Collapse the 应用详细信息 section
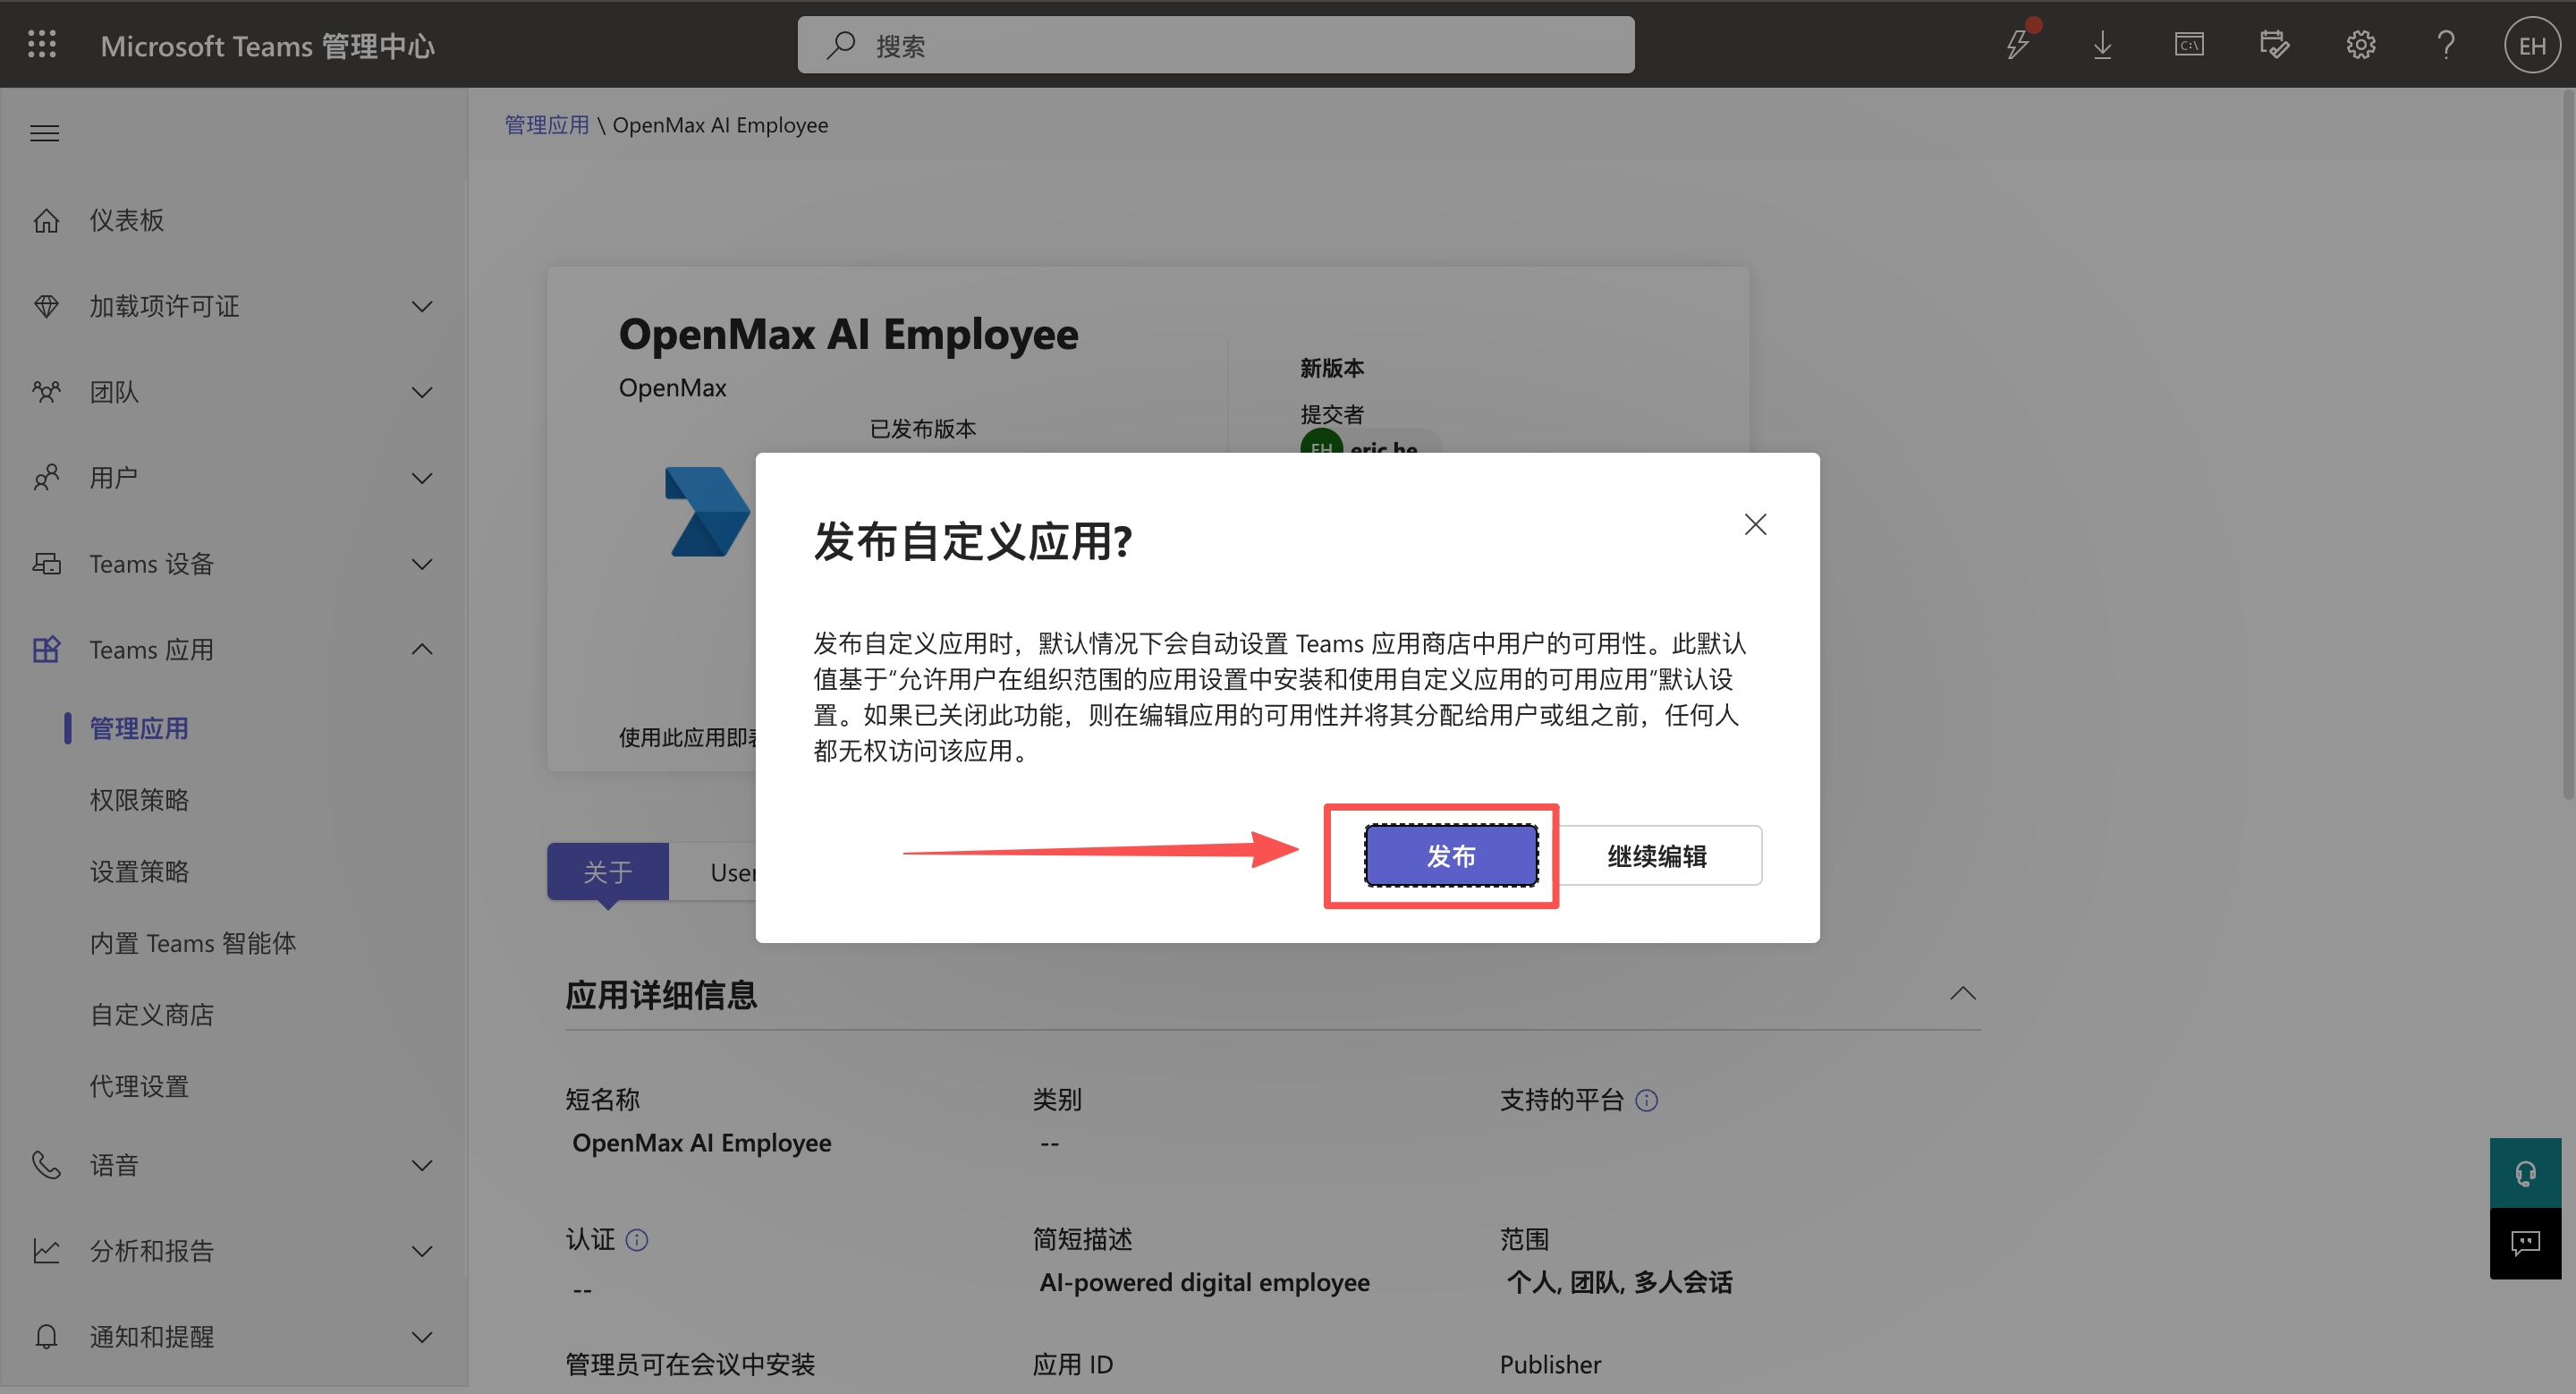Screen dimensions: 2576x1394 click(x=1962, y=993)
